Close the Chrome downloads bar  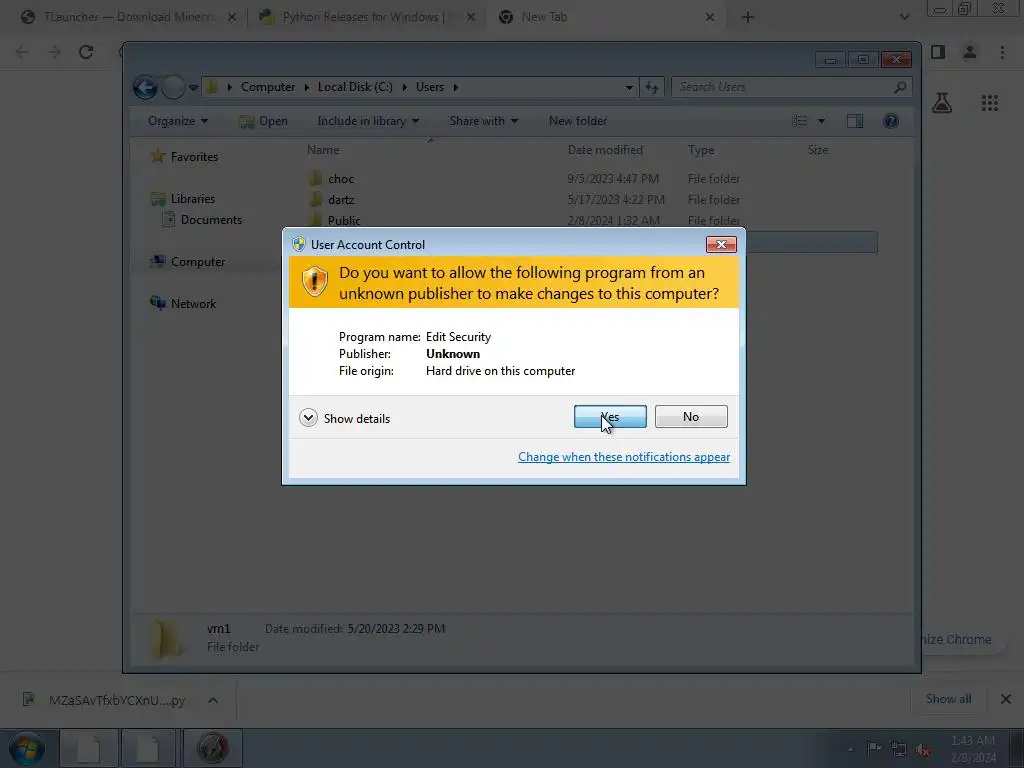(1006, 699)
